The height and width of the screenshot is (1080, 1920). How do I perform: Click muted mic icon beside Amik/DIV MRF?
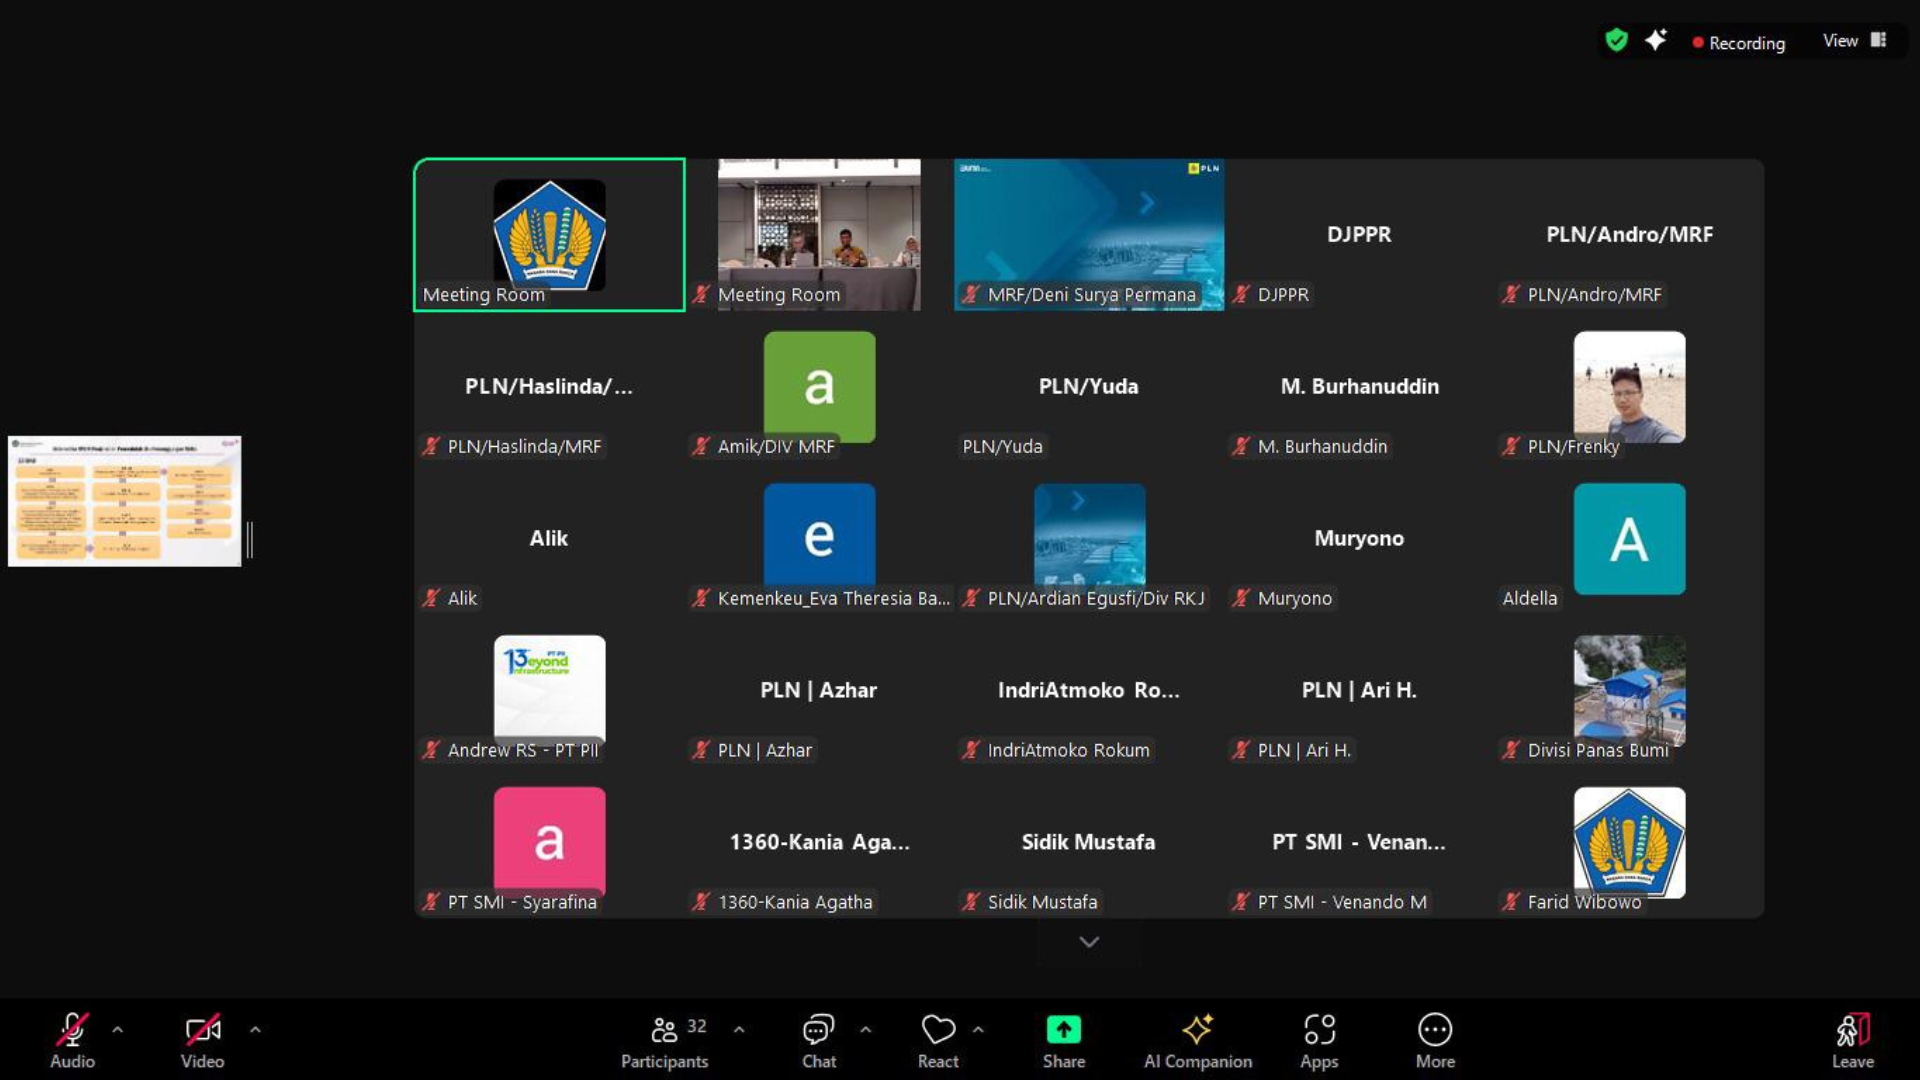point(701,446)
